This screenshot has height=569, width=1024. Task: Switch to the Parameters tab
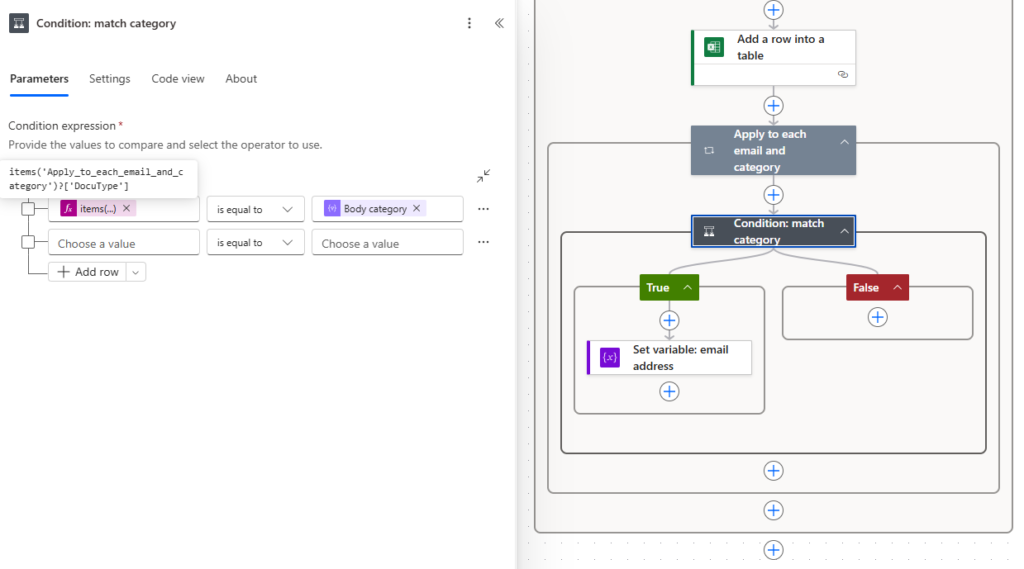pos(39,78)
